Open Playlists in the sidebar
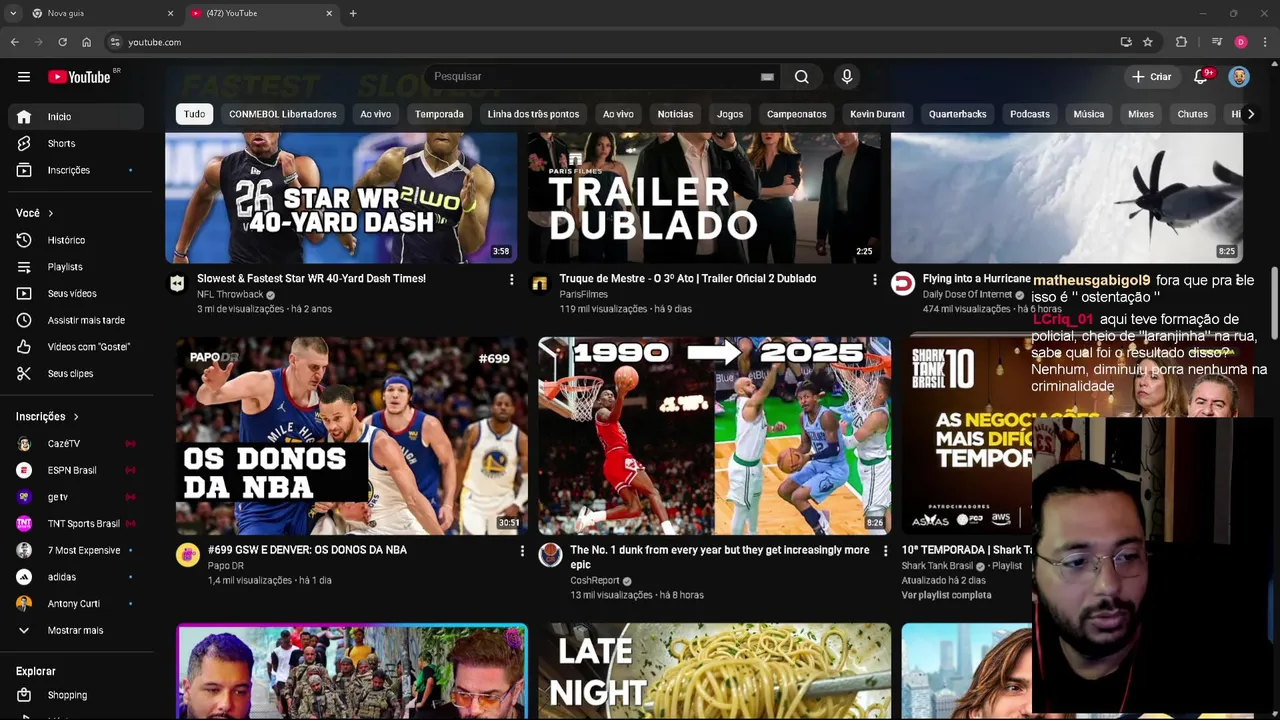Viewport: 1280px width, 720px height. (76, 267)
